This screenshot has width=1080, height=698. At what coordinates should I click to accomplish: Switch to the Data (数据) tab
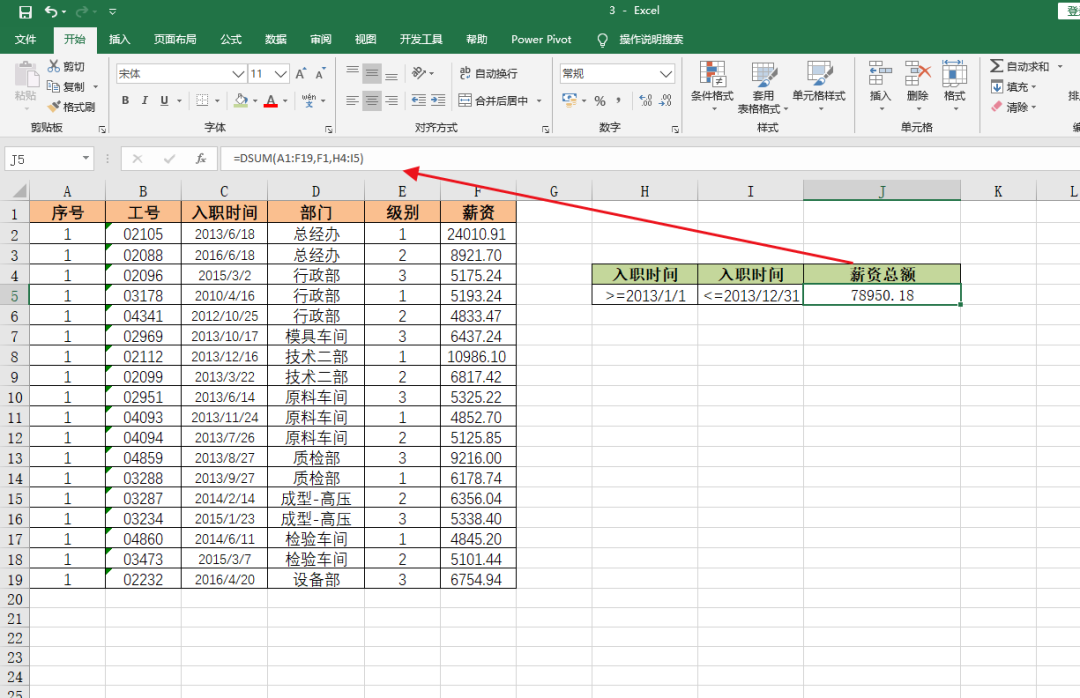point(276,39)
